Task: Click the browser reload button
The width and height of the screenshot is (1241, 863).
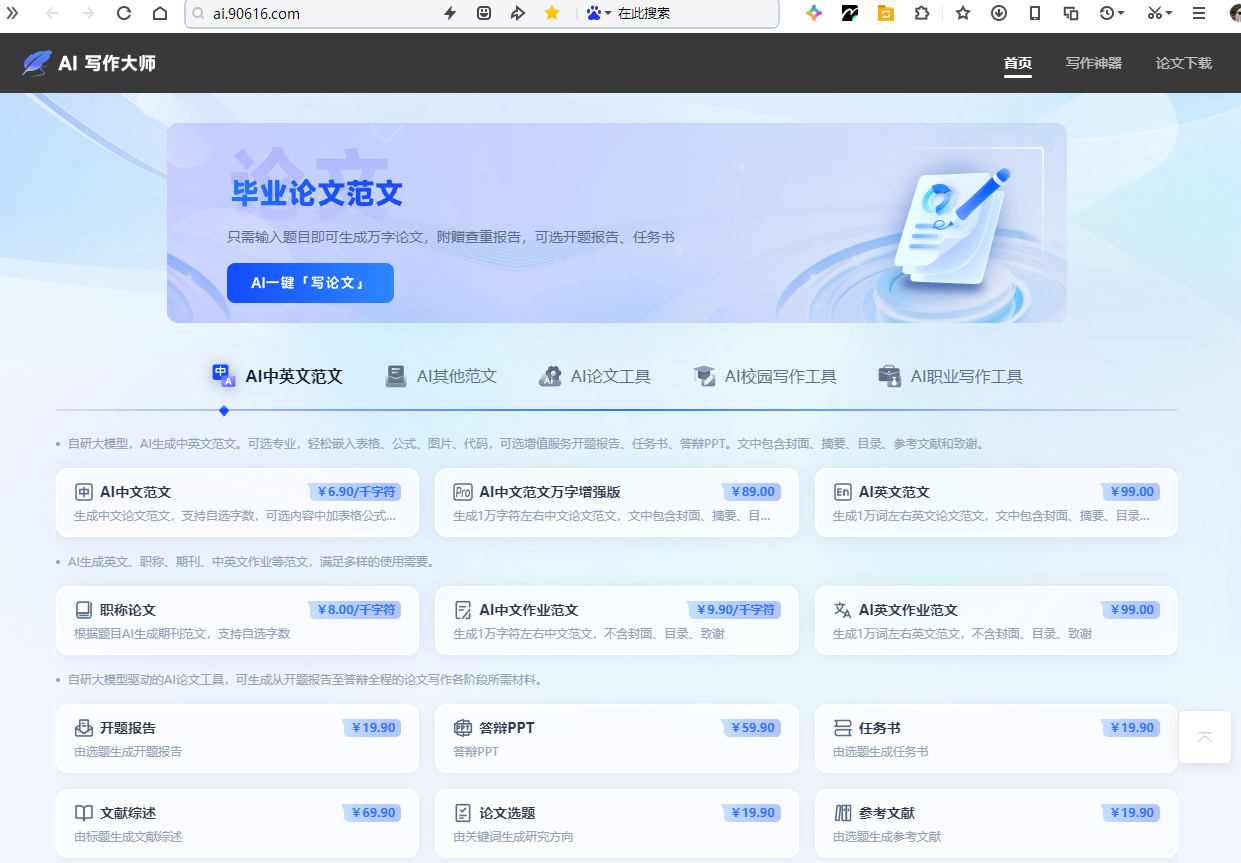Action: [124, 13]
